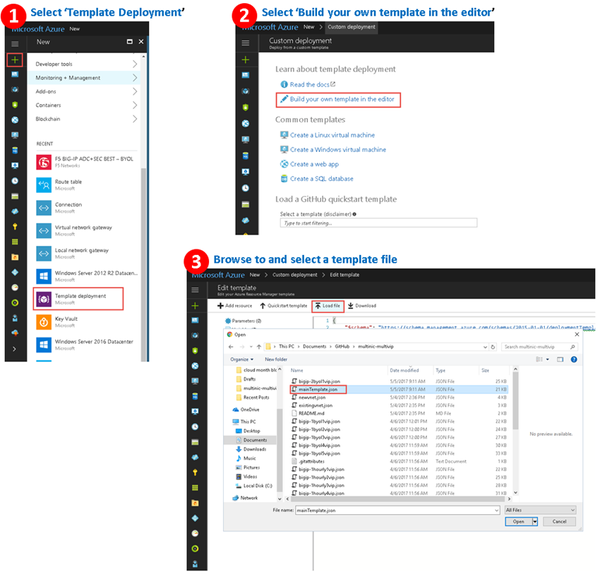Click the Search multinic-multivip field
Screen dimensions: 600x575
[540, 347]
